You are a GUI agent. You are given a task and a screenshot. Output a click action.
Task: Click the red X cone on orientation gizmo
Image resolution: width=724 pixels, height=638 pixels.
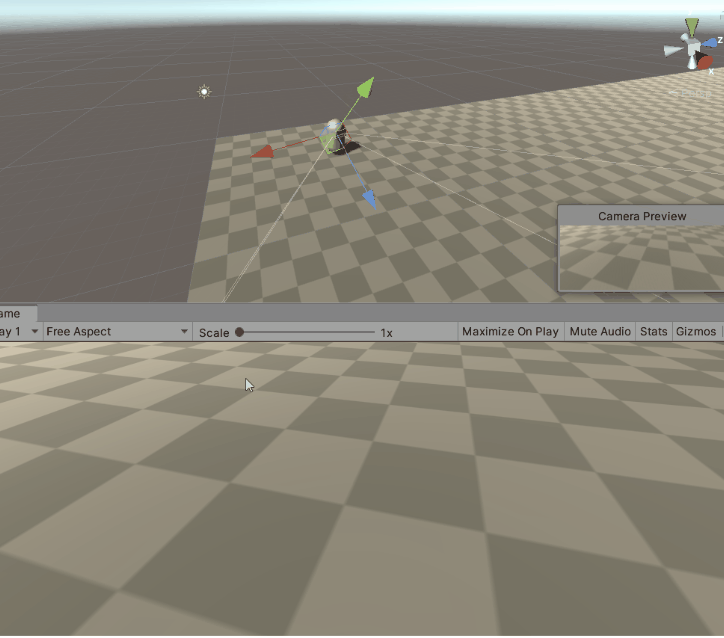pos(705,61)
